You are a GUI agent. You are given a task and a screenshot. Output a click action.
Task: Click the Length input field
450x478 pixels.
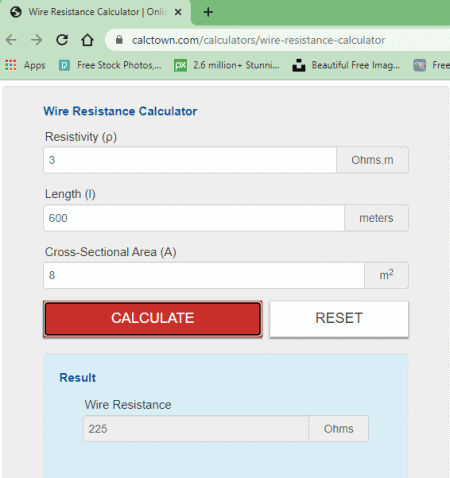[x=194, y=218]
